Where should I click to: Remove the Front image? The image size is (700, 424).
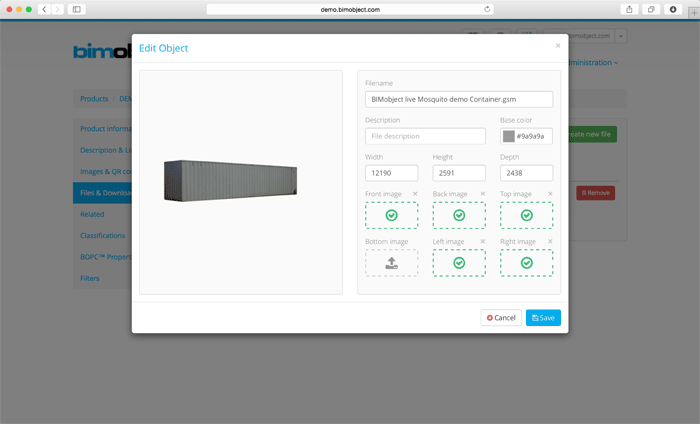[415, 194]
